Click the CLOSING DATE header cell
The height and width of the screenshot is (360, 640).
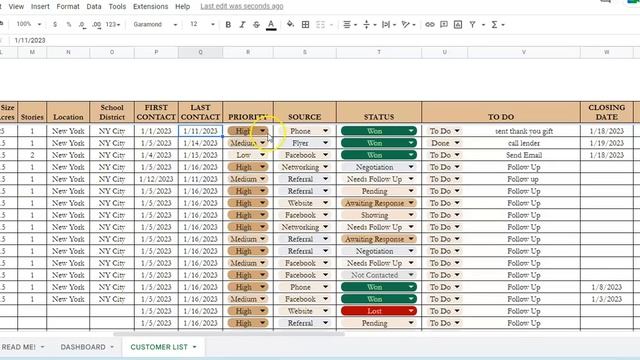tap(607, 112)
